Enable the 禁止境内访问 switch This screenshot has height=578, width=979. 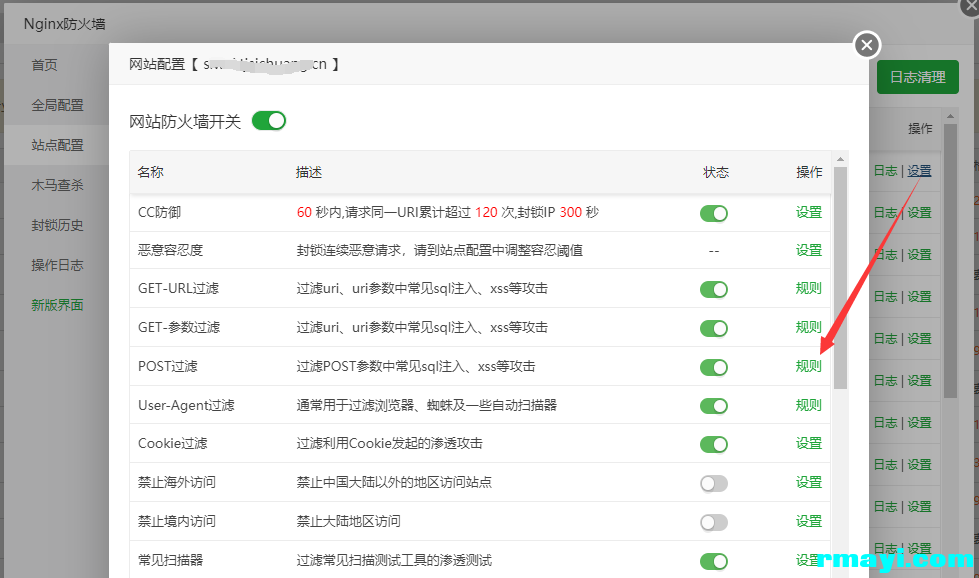pos(714,522)
